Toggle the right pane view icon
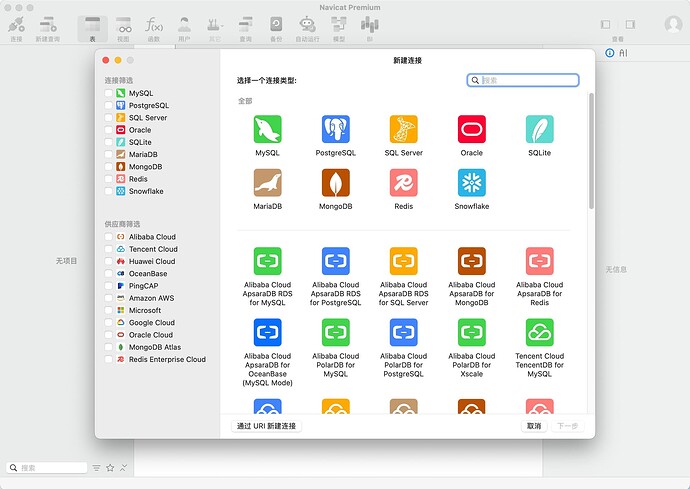The width and height of the screenshot is (690, 489). [630, 24]
